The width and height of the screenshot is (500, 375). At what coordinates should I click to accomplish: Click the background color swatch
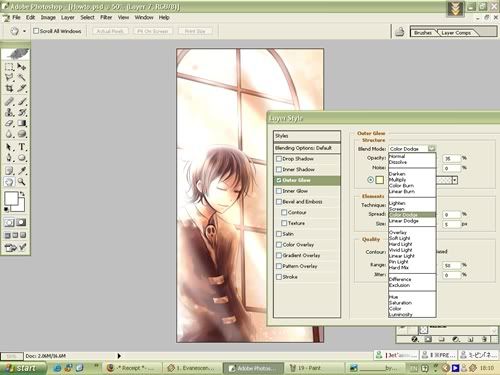[x=21, y=207]
